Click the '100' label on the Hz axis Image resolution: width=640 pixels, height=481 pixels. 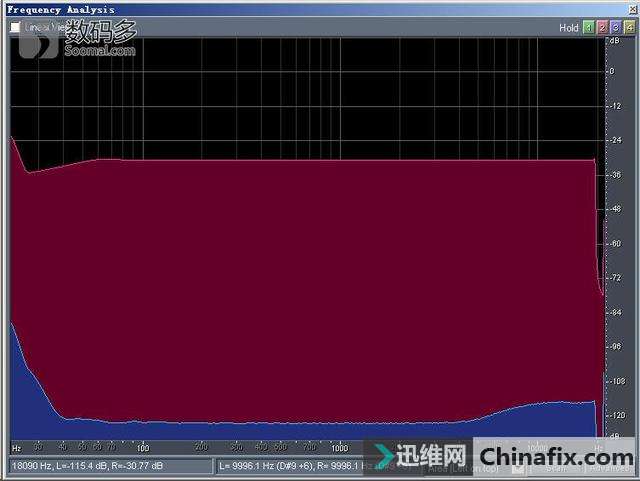143,448
